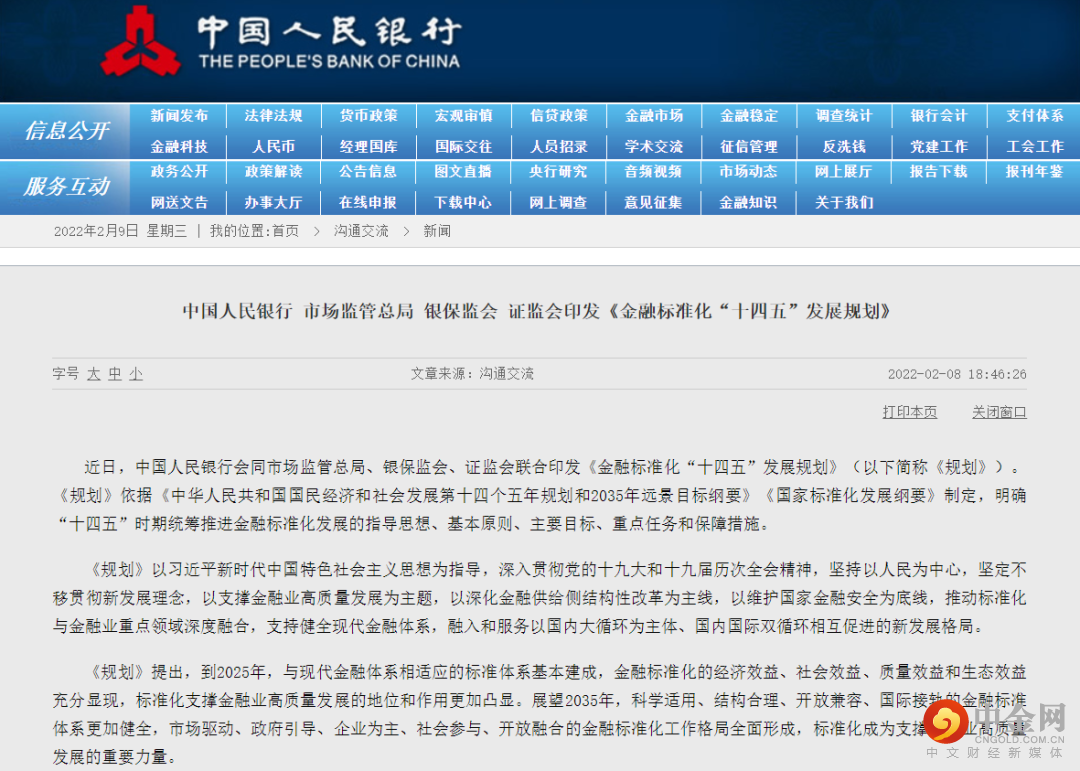Click the 意见征集 link
The height and width of the screenshot is (771, 1080).
[x=654, y=203]
